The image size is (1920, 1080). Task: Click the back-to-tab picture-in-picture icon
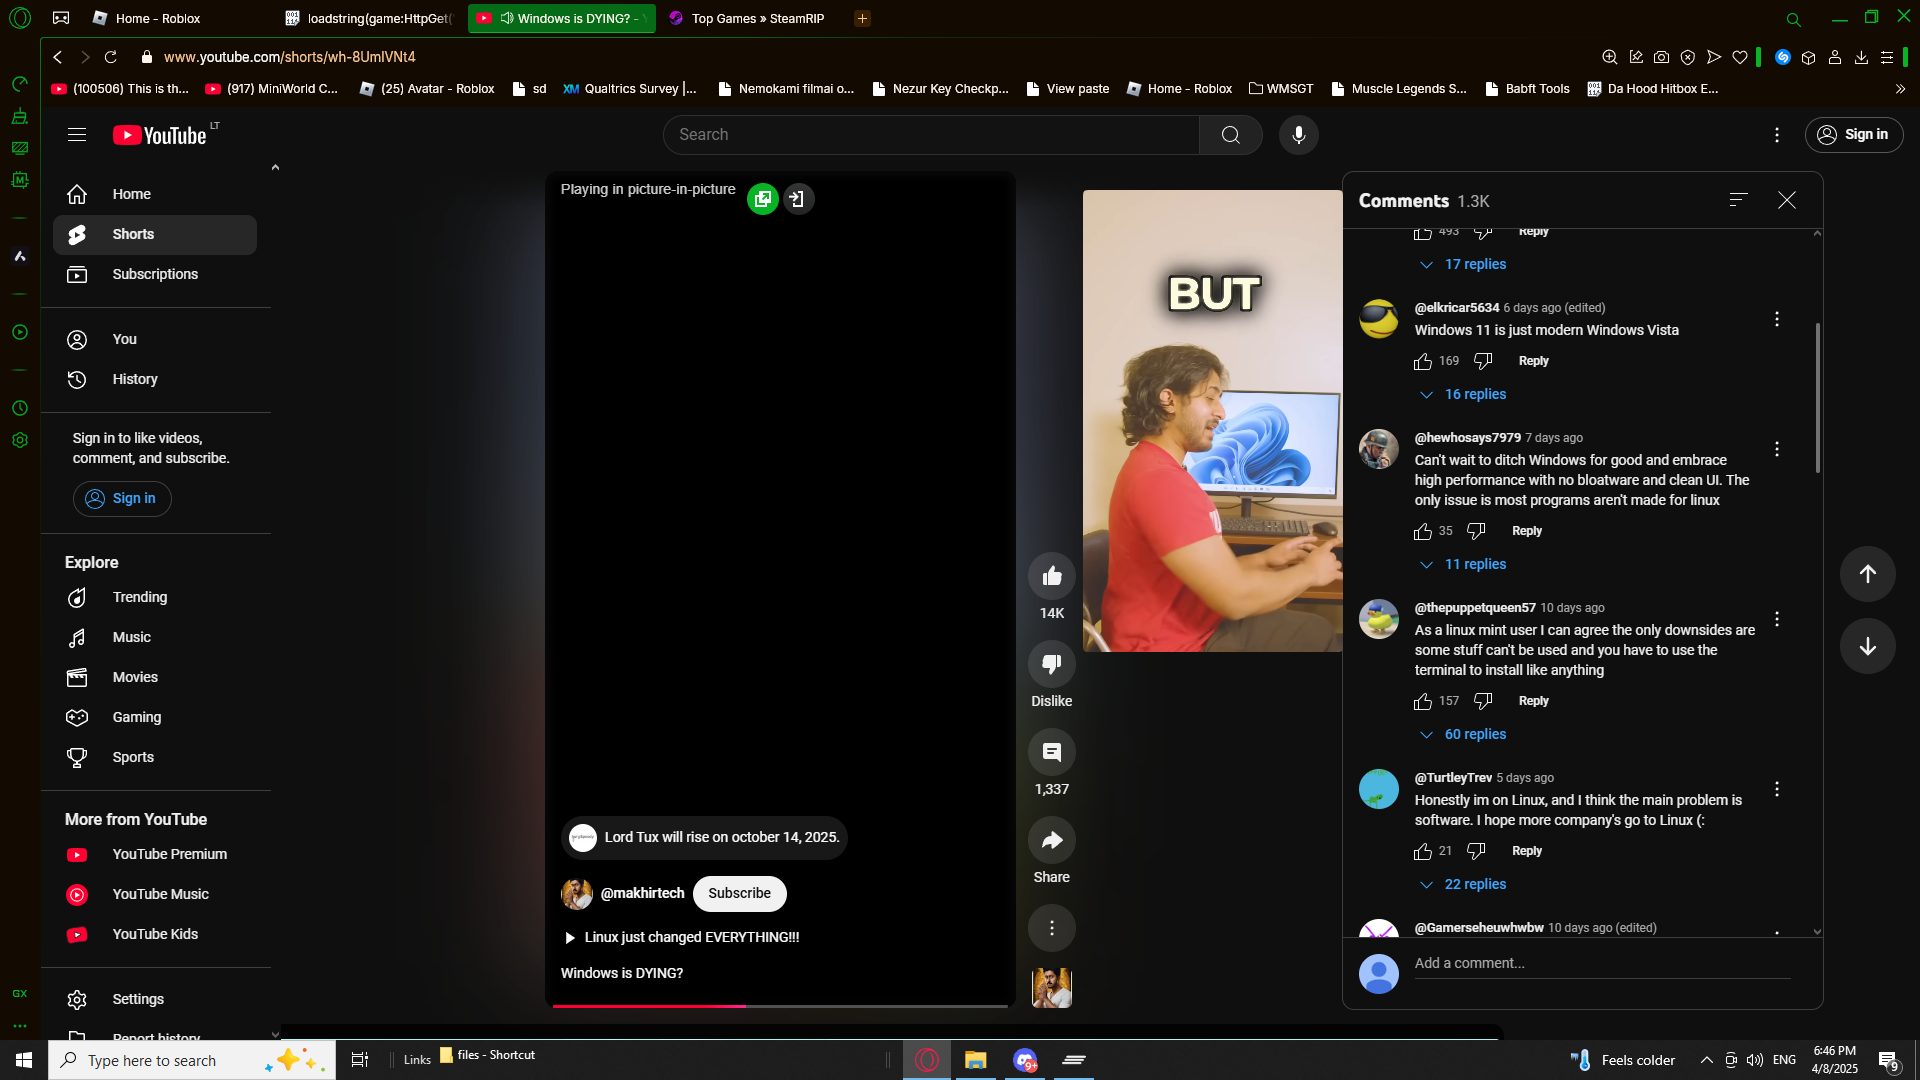[798, 199]
